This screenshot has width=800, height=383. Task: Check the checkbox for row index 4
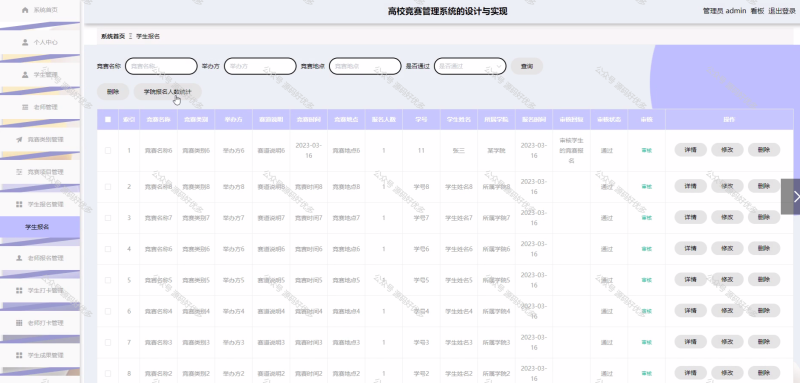point(108,249)
